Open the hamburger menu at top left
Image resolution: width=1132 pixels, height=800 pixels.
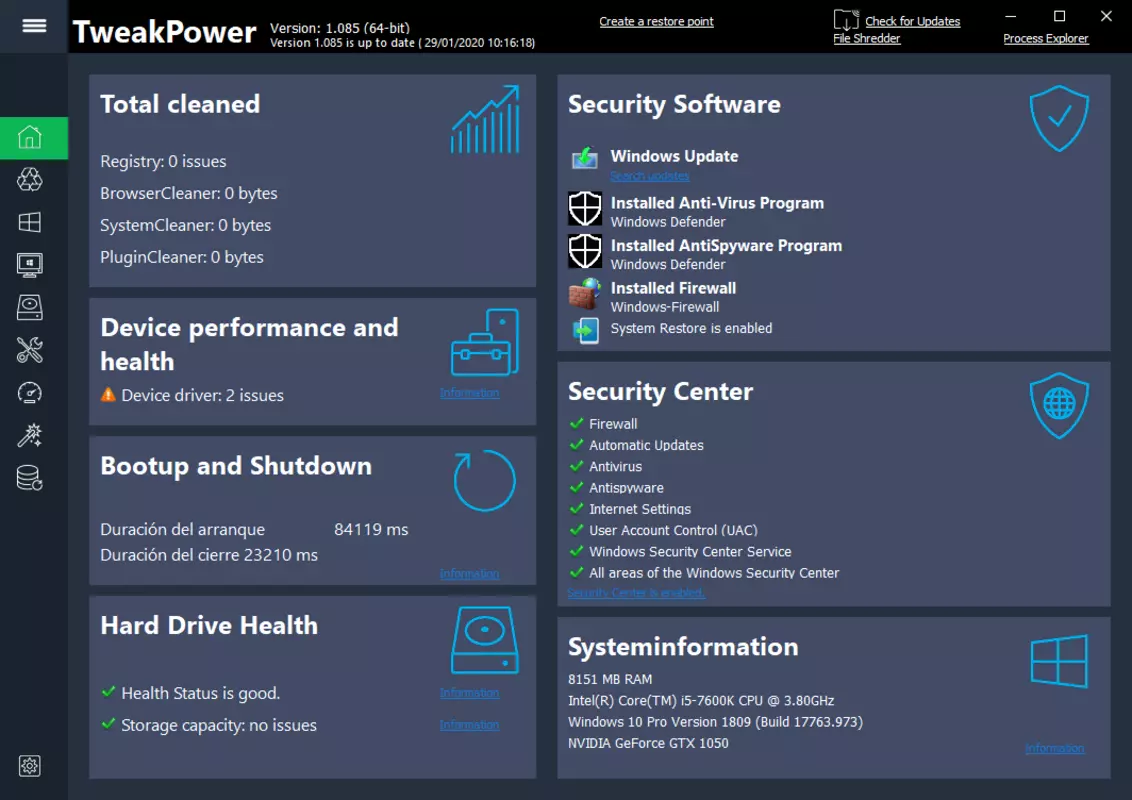[x=34, y=26]
